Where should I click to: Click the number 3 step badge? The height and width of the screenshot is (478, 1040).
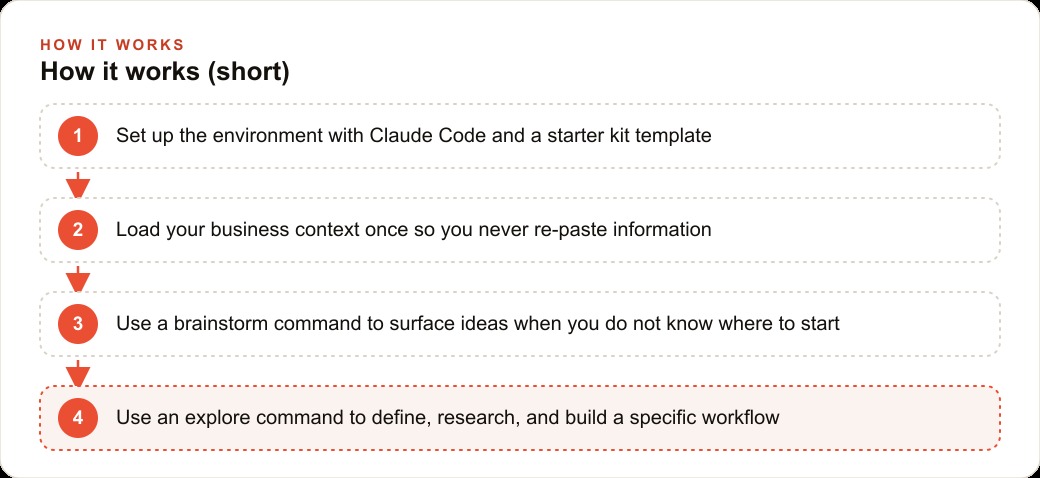point(78,324)
